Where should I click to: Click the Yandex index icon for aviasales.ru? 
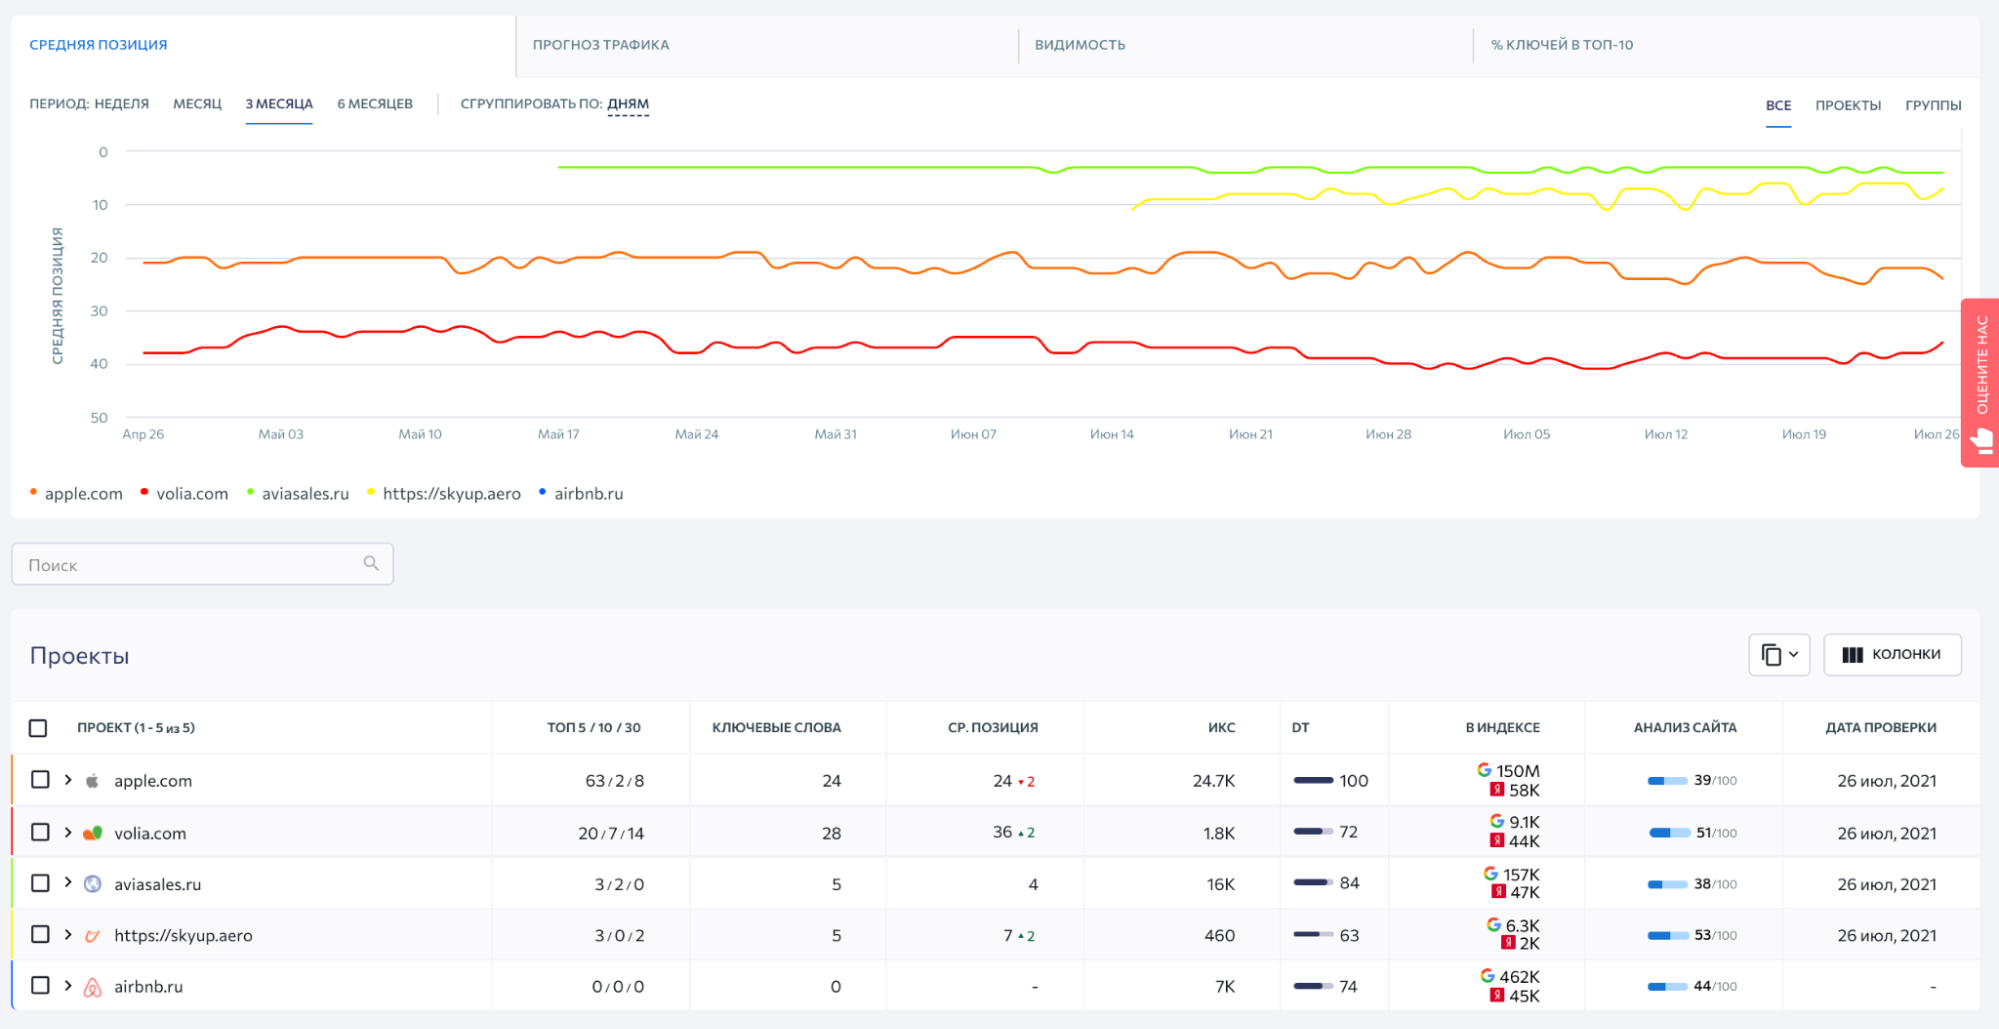pos(1498,892)
